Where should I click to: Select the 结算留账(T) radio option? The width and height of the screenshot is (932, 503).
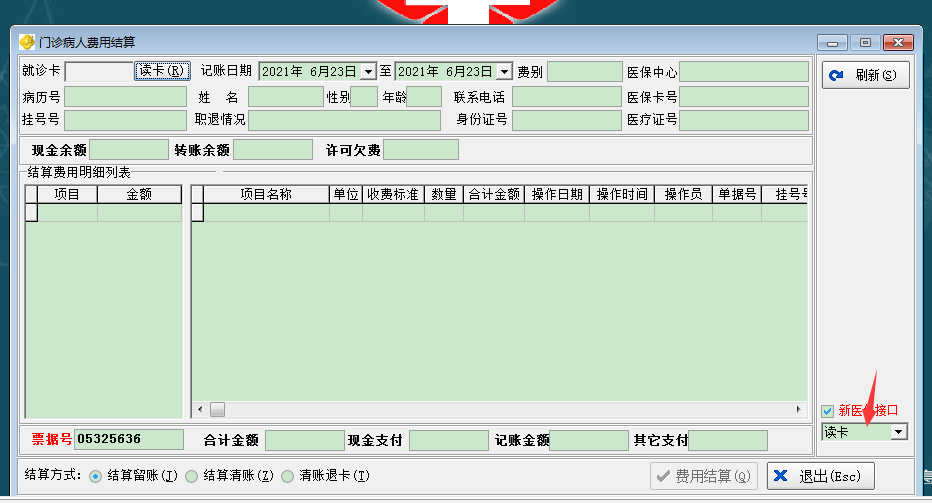point(95,476)
